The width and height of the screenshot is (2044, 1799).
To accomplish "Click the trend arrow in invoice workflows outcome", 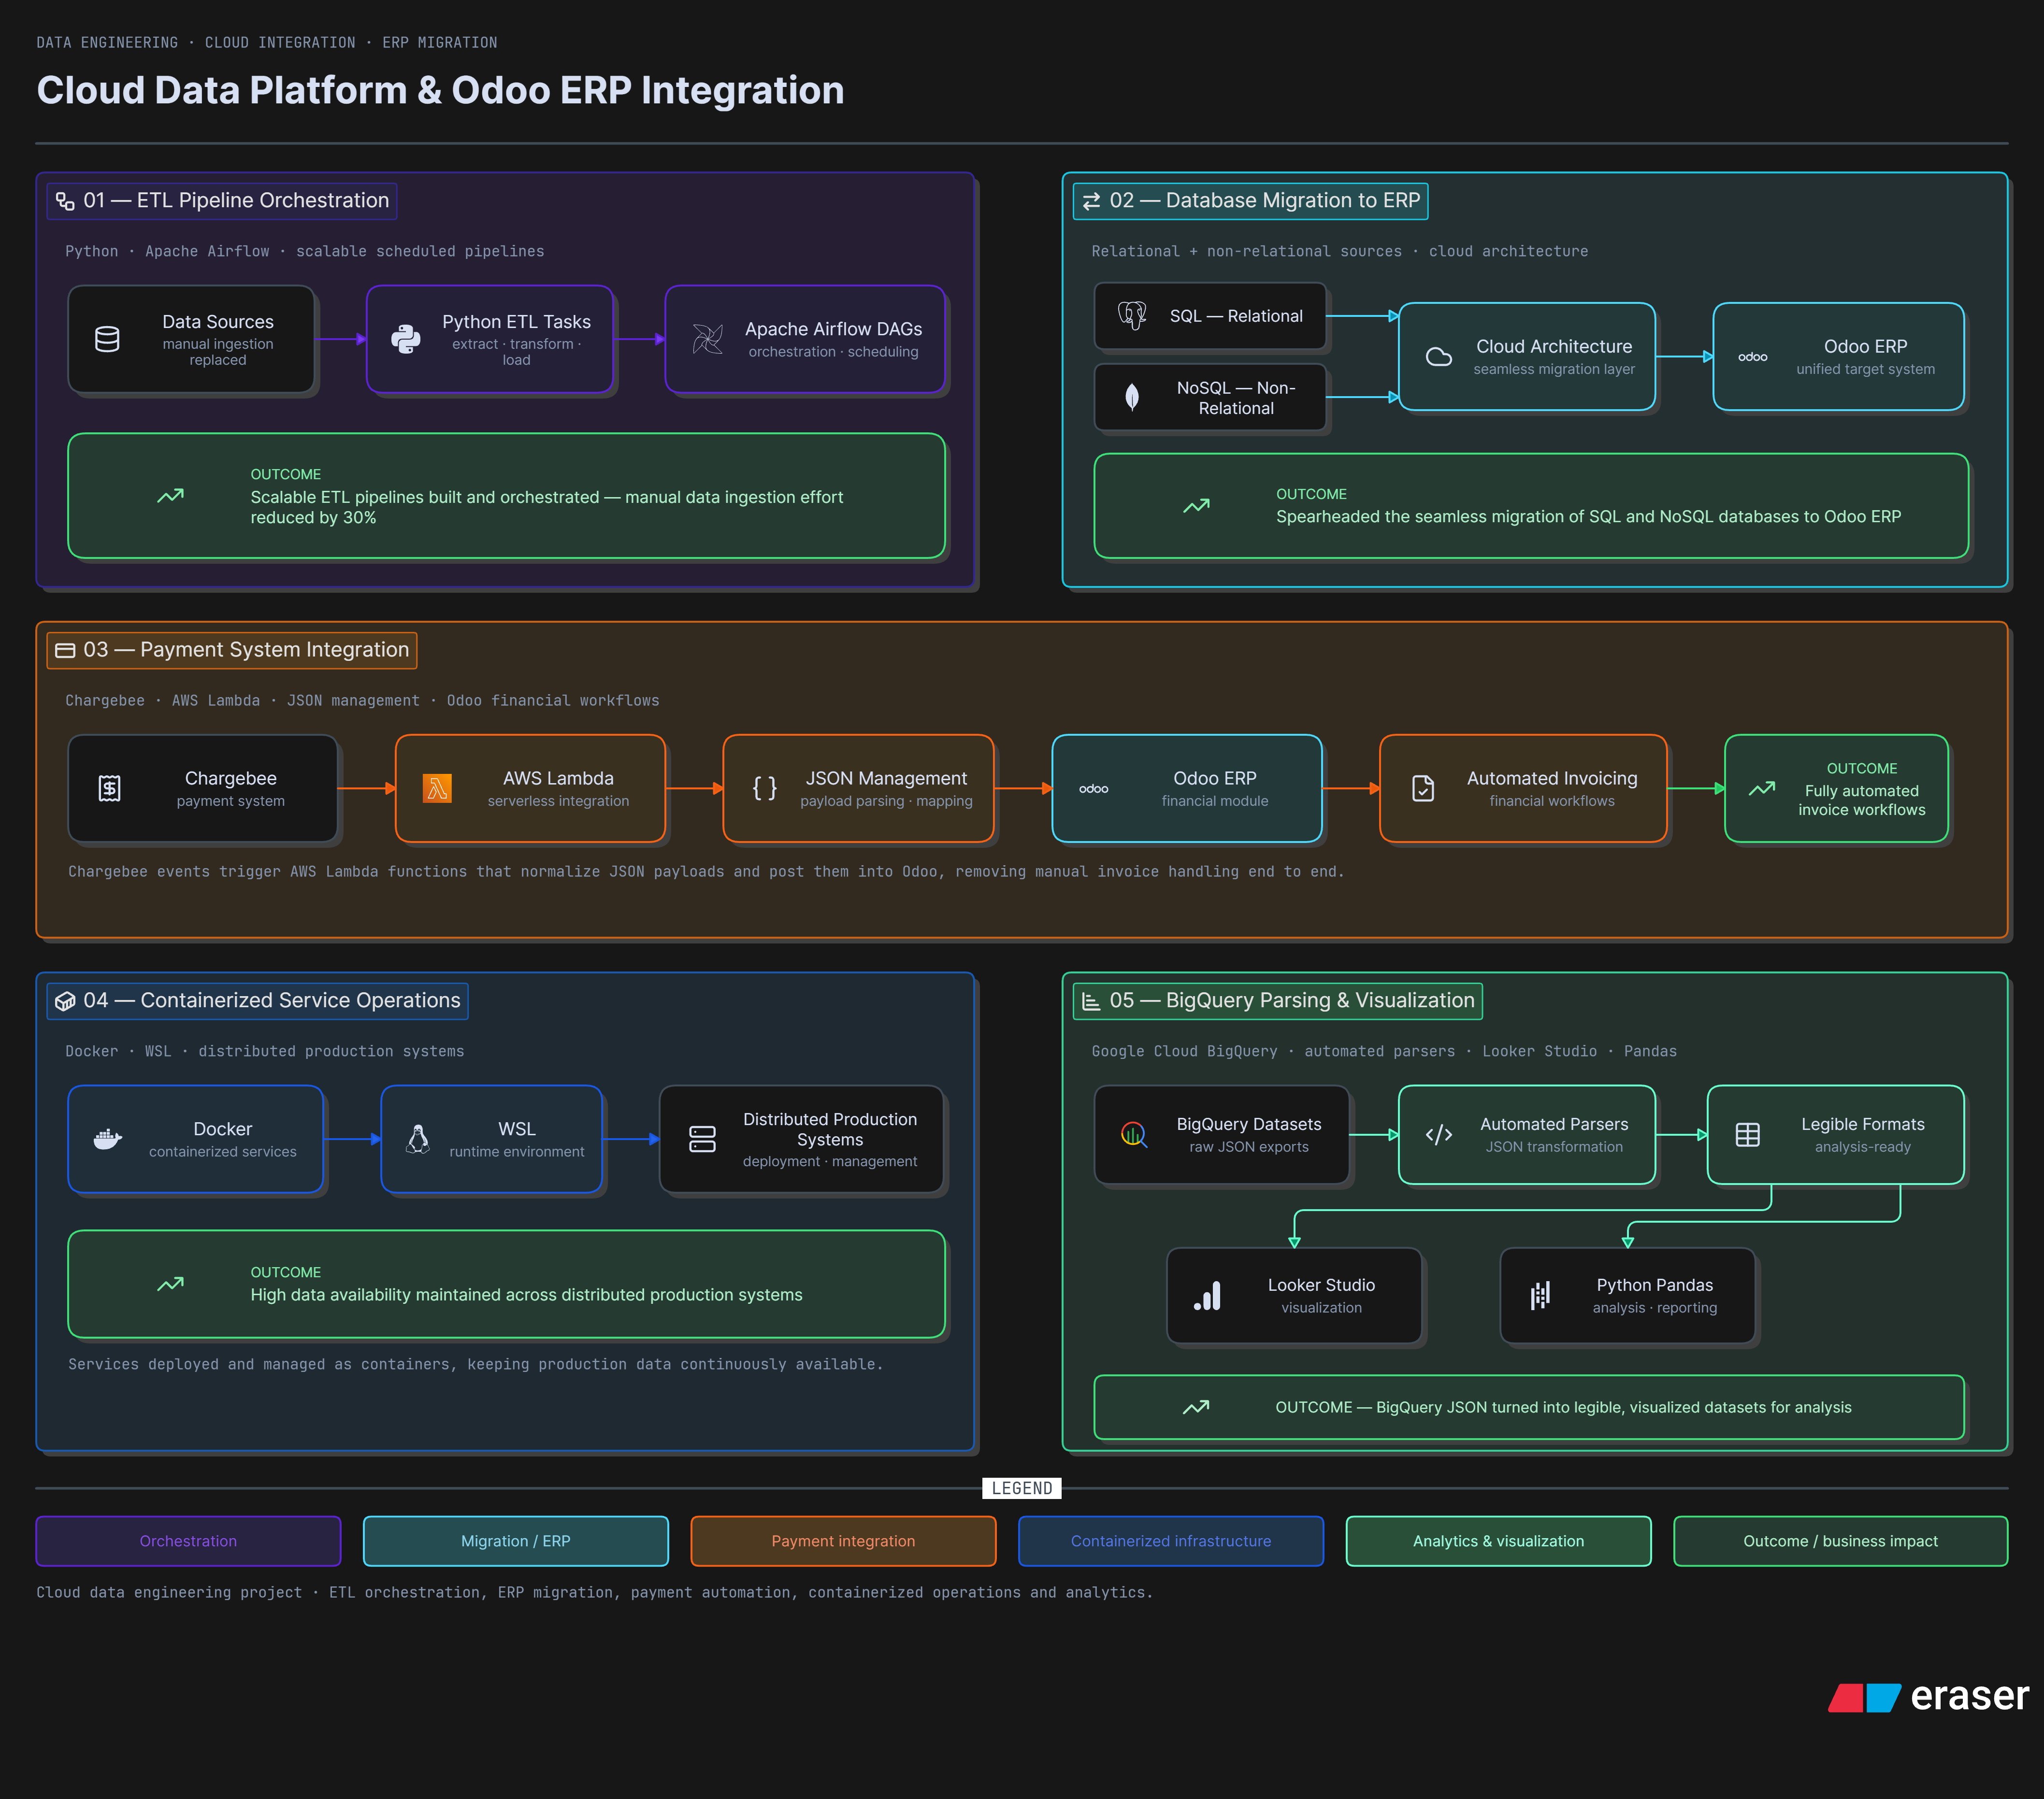I will tap(1762, 789).
